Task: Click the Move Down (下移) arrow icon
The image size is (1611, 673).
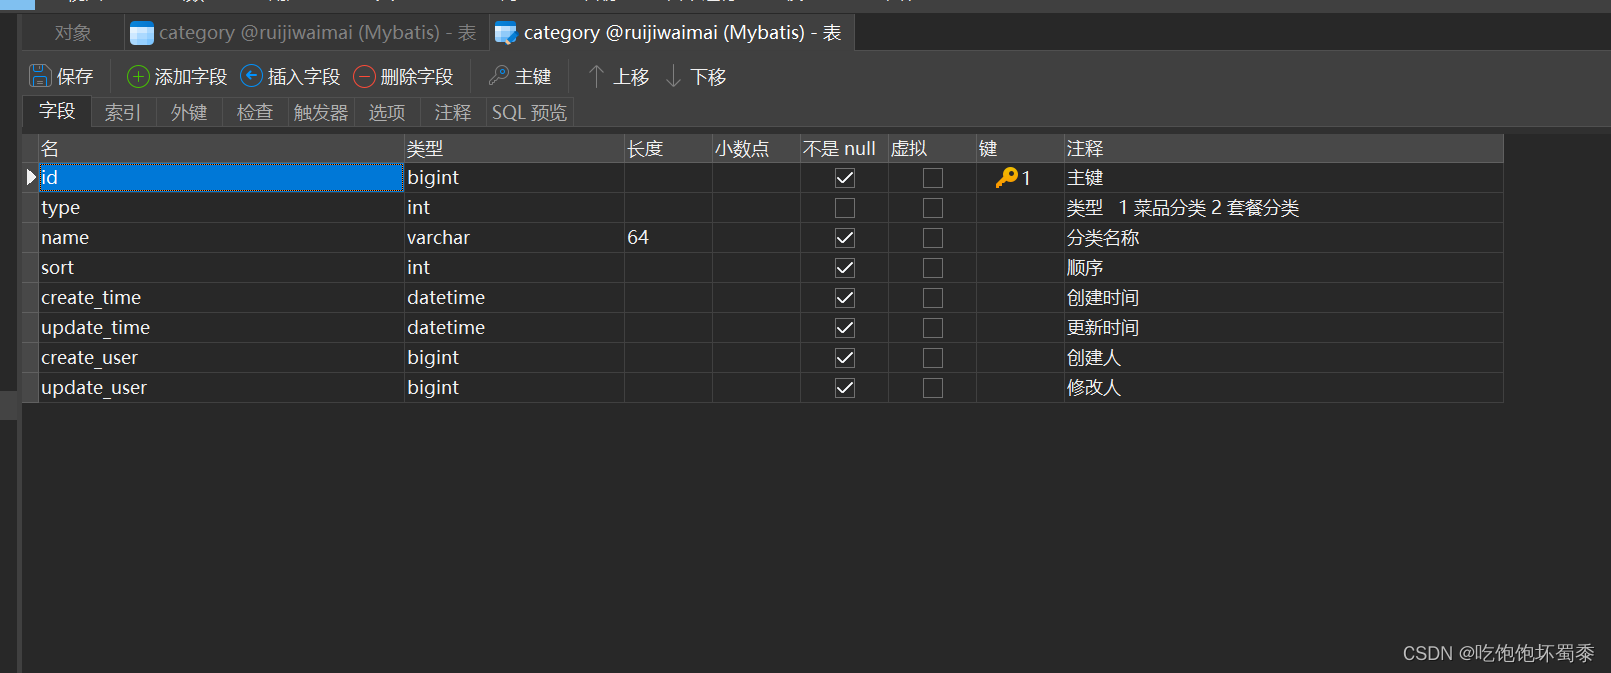Action: [674, 76]
